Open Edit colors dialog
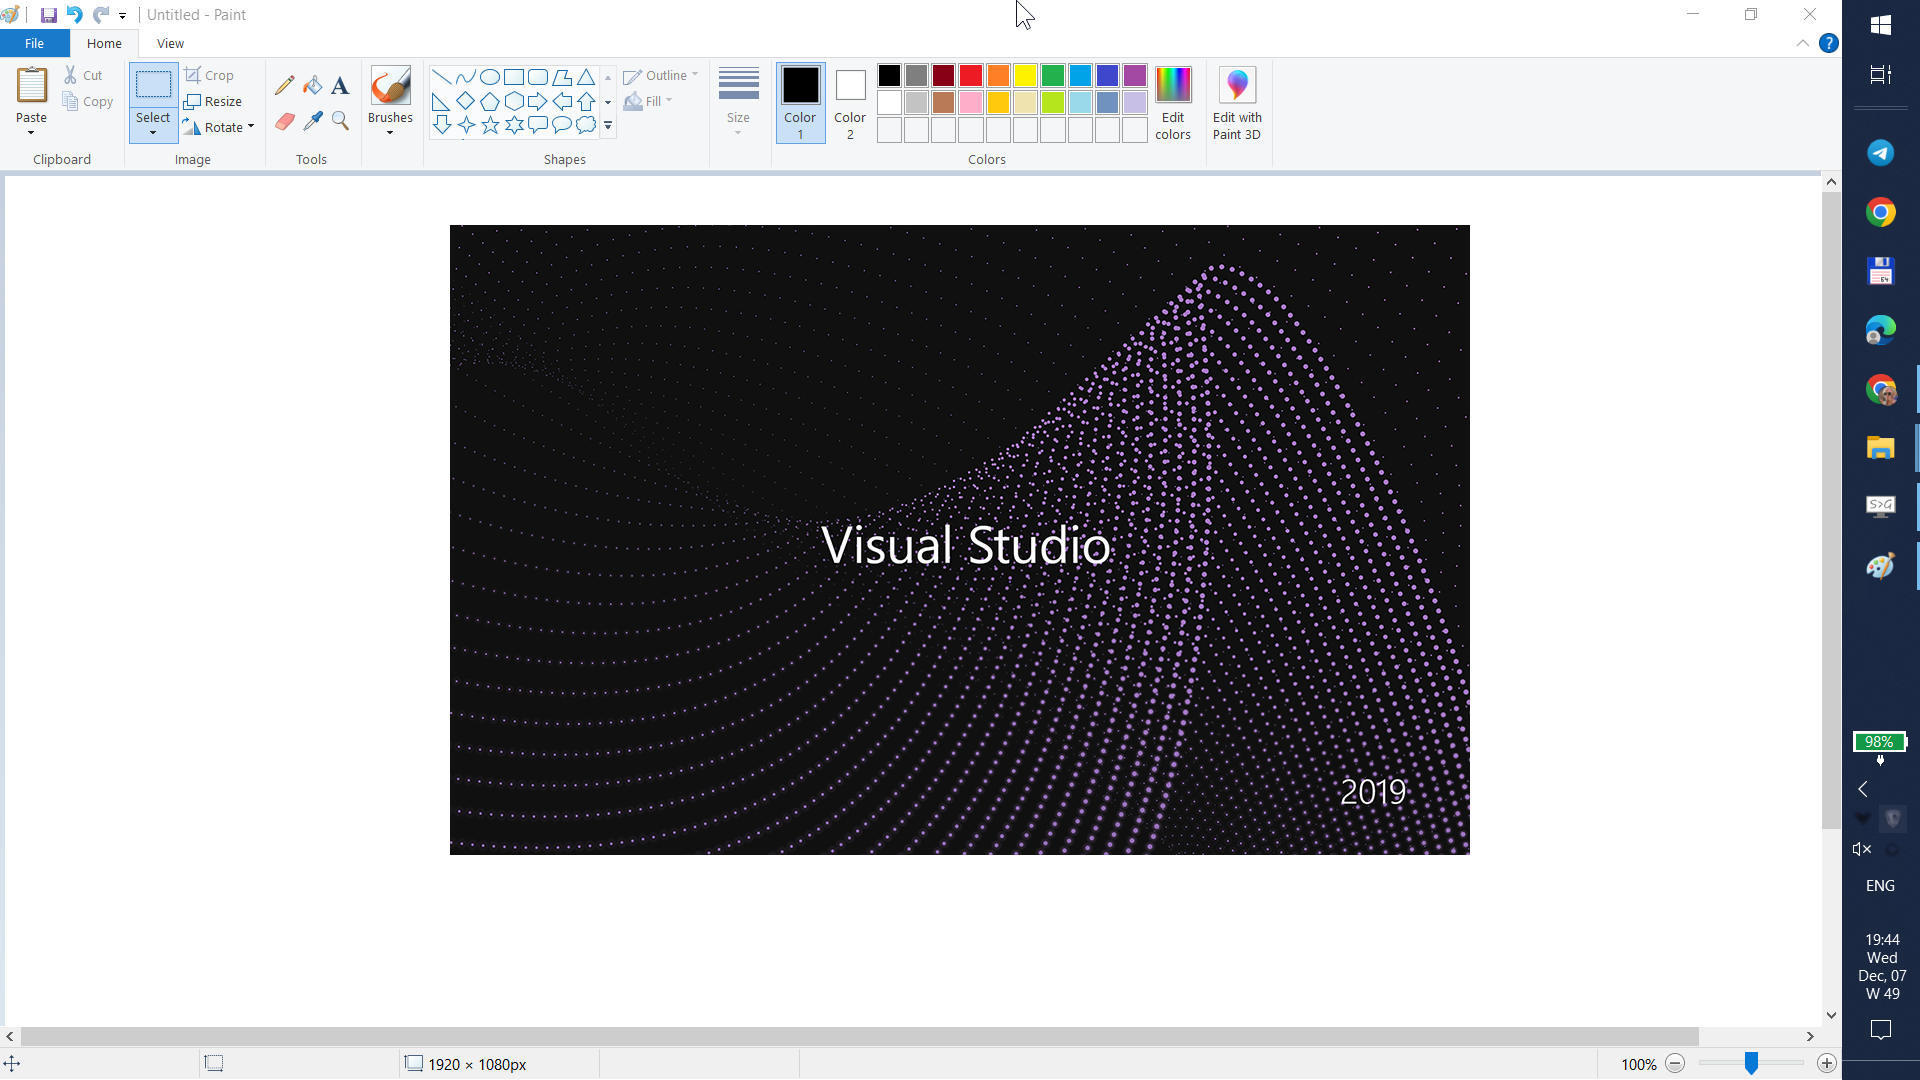1920x1080 pixels. 1173,103
